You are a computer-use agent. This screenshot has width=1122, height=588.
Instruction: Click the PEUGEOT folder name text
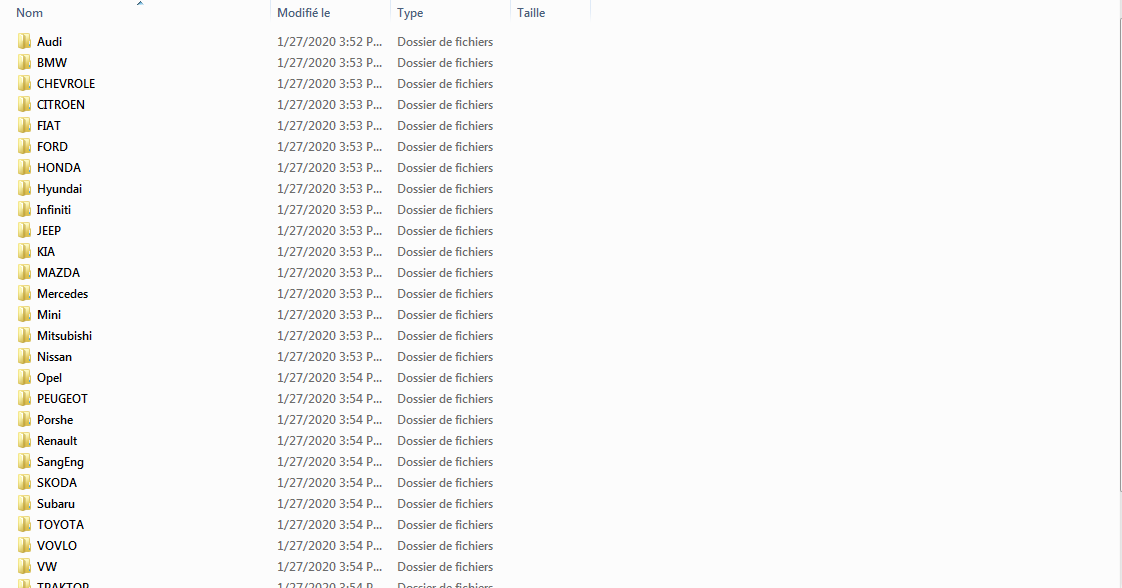62,398
